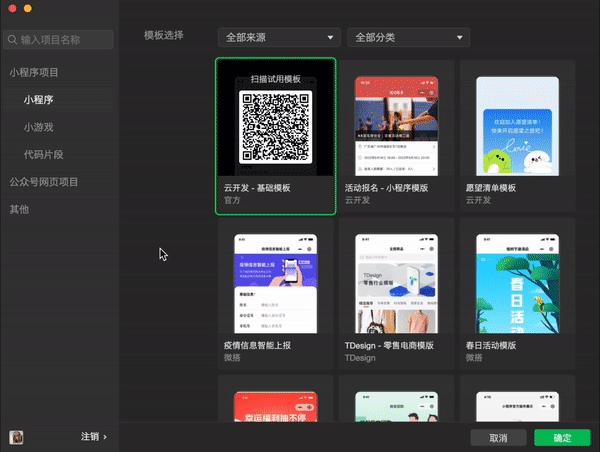Click the 取消 cancel button
600x452 pixels.
coord(498,438)
